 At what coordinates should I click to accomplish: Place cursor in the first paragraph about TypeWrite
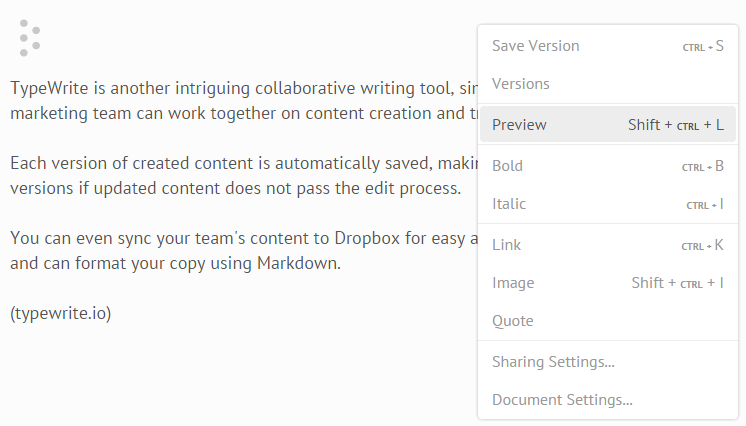click(x=244, y=100)
